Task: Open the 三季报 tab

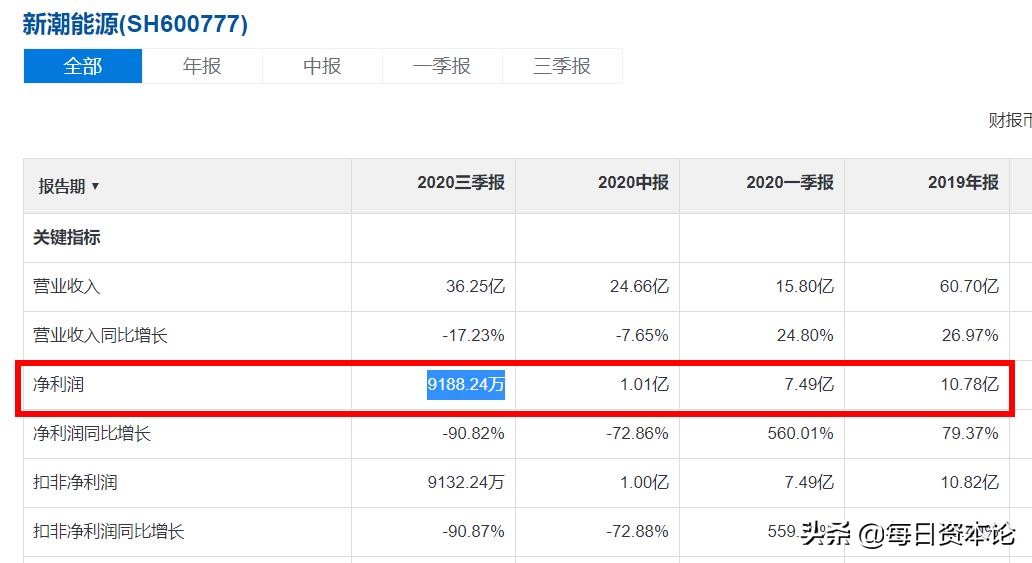Action: click(562, 66)
